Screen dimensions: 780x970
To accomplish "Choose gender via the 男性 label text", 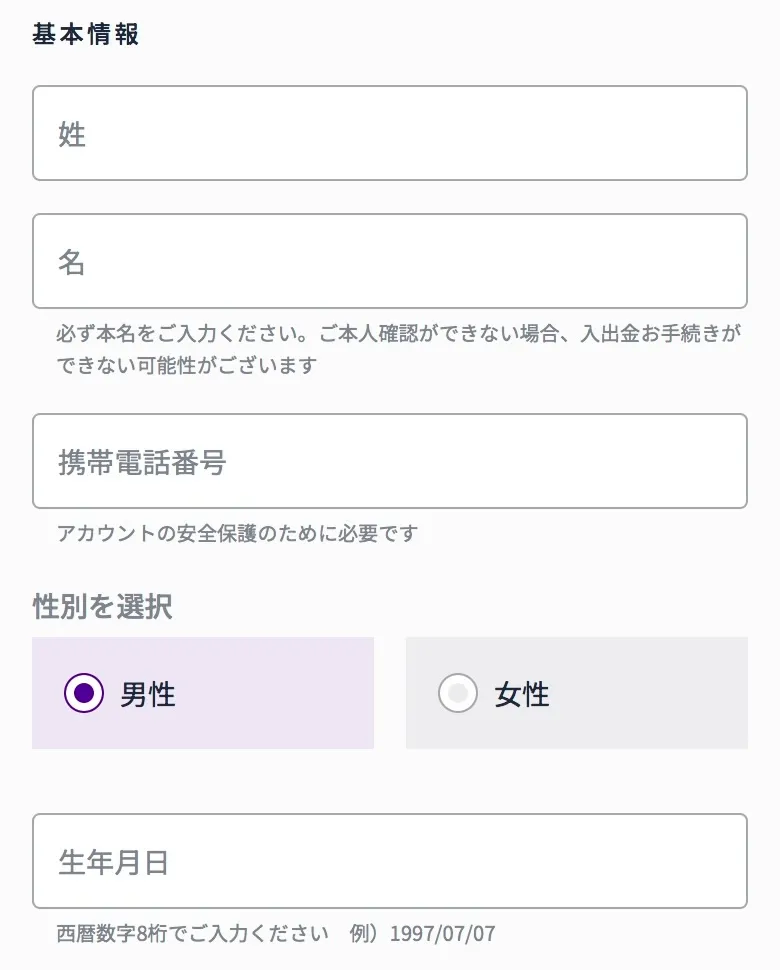I will (148, 694).
